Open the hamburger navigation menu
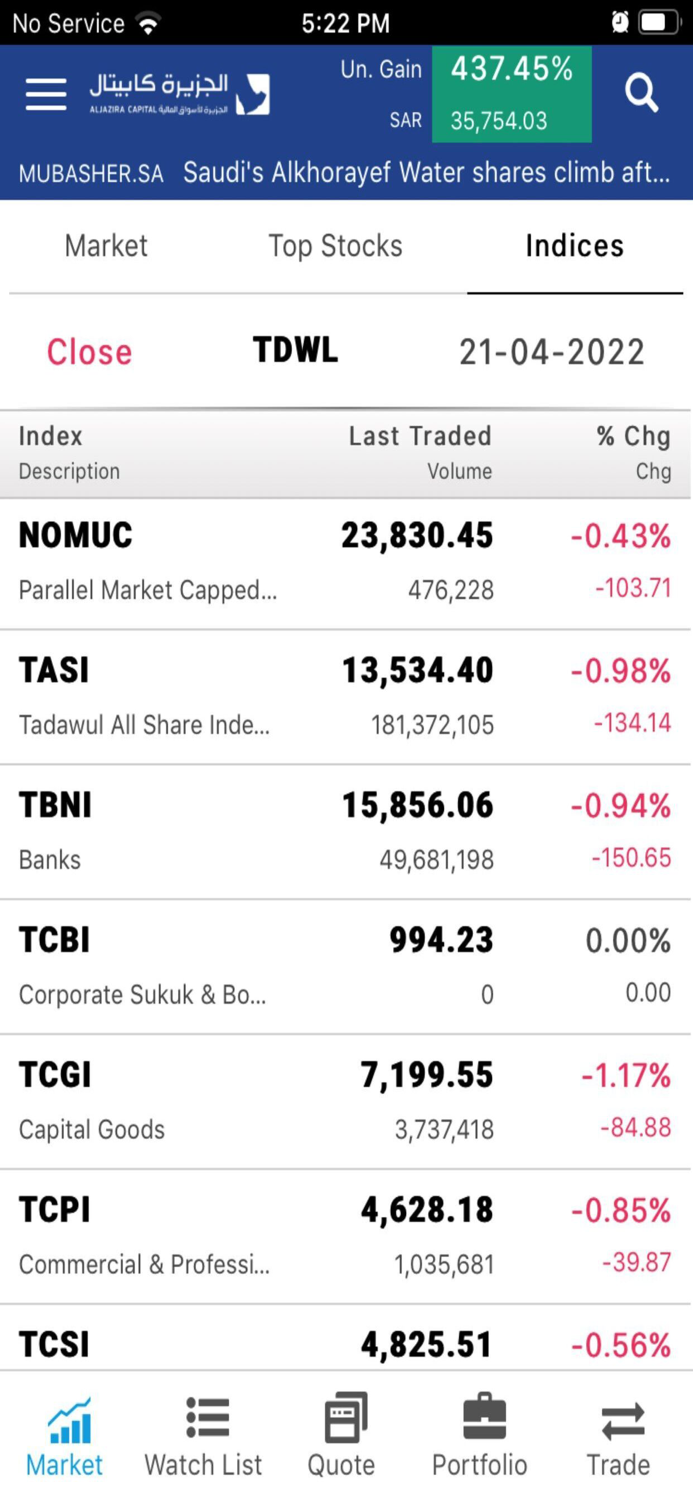 44,93
